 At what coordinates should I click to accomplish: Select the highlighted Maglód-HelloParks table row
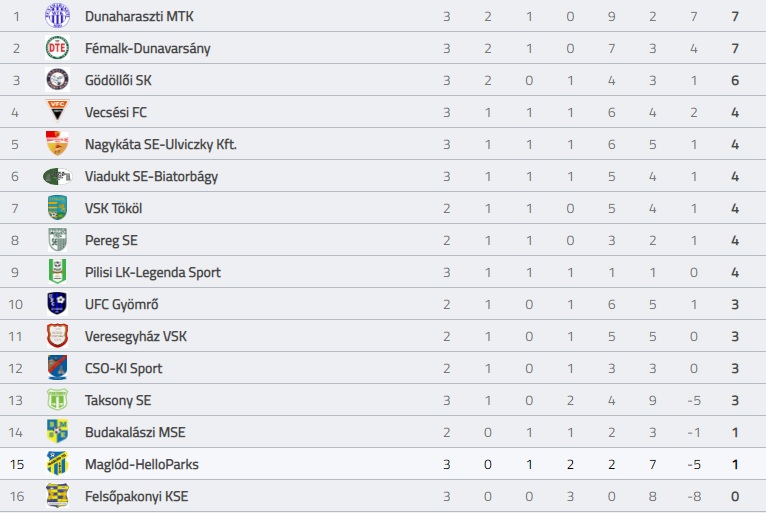[x=383, y=464]
